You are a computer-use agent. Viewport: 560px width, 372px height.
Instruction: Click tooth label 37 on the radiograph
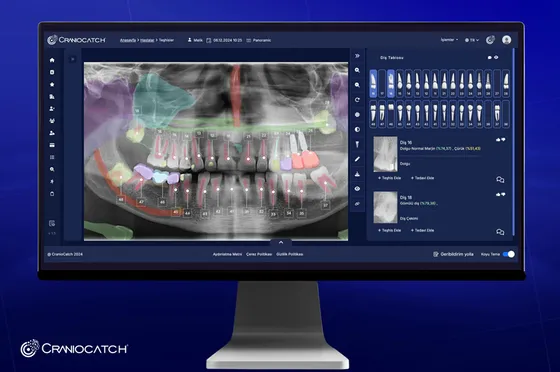(x=325, y=206)
